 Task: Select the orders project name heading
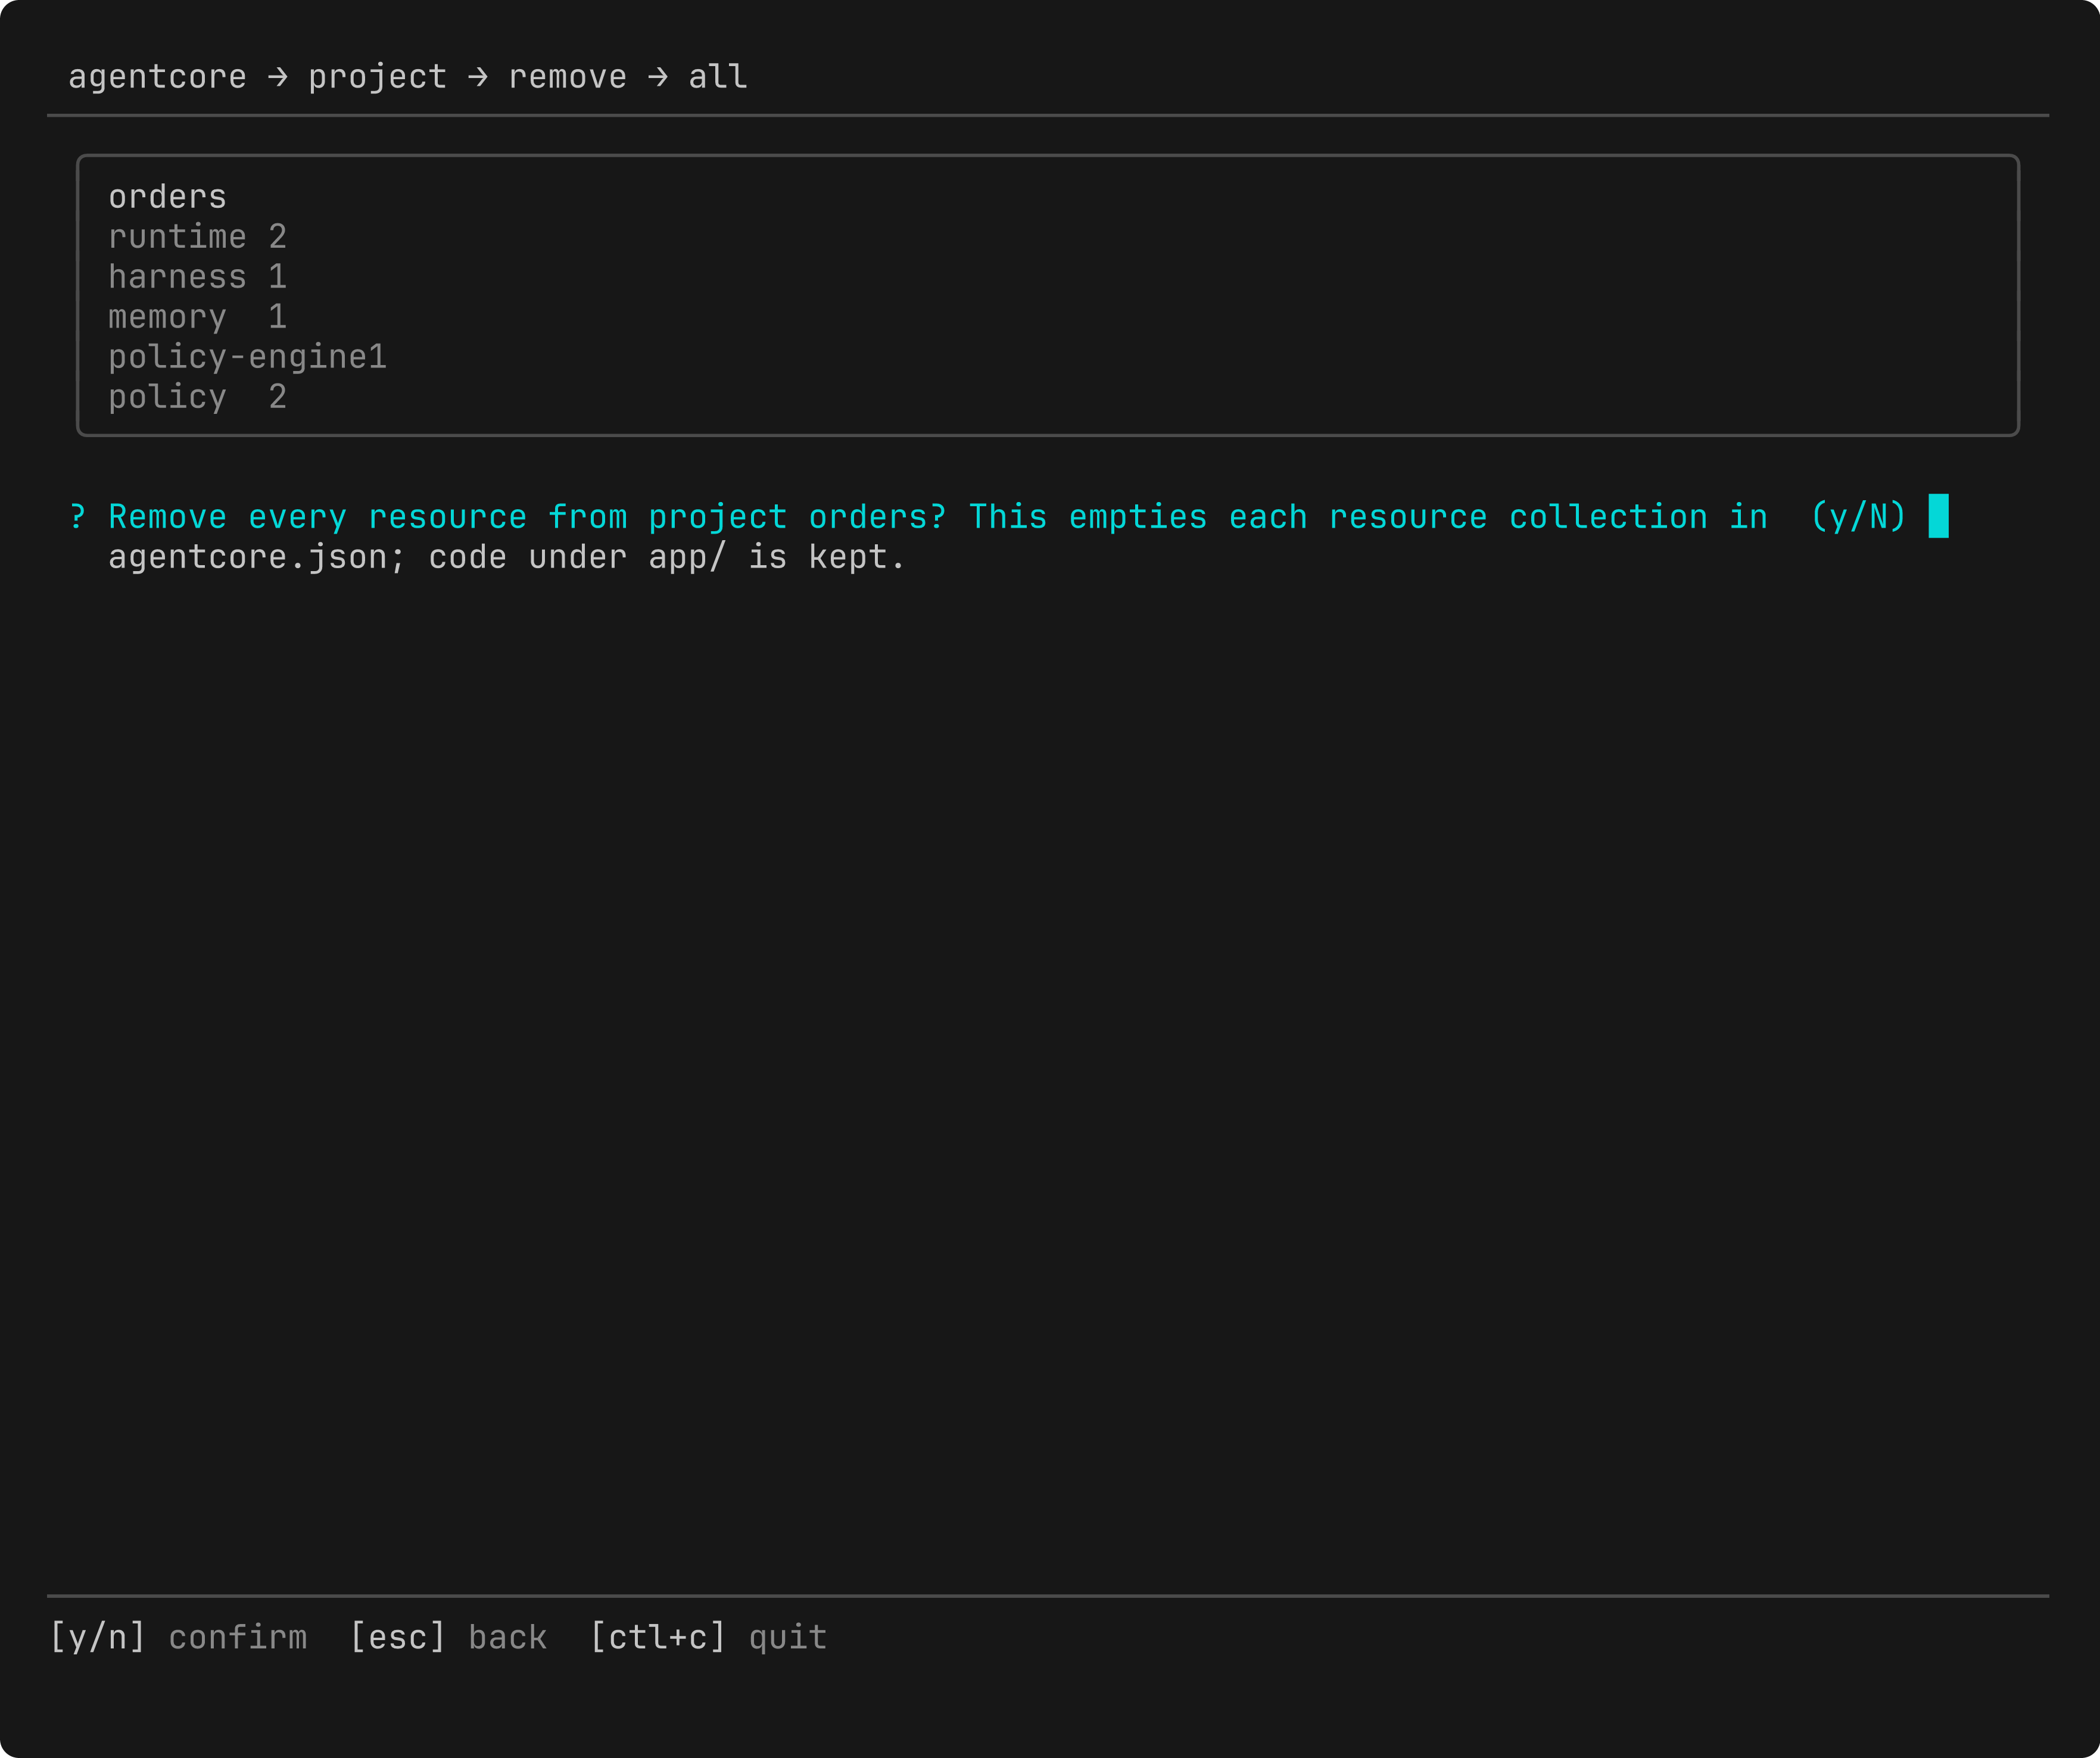click(x=167, y=197)
